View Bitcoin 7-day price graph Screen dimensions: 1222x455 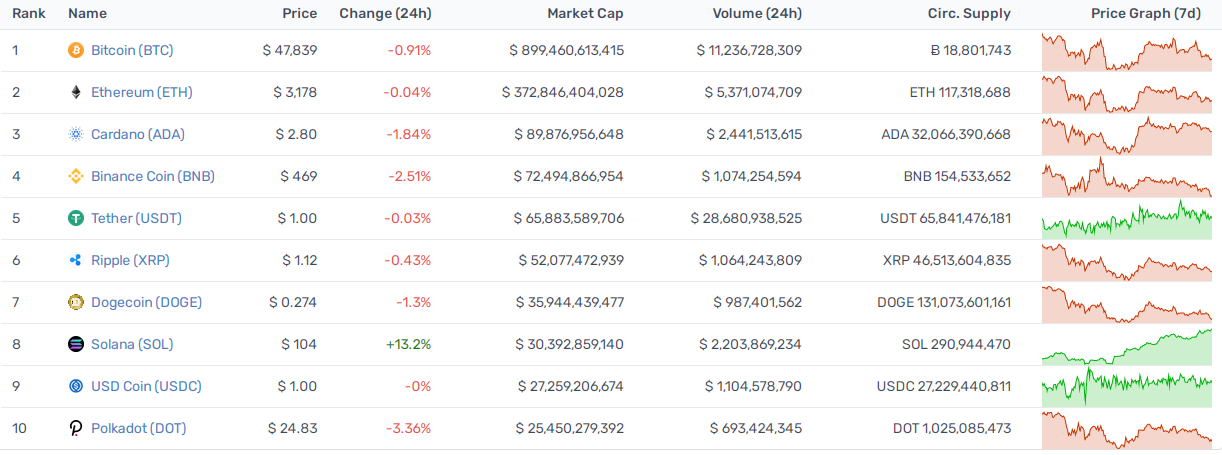pos(1126,50)
